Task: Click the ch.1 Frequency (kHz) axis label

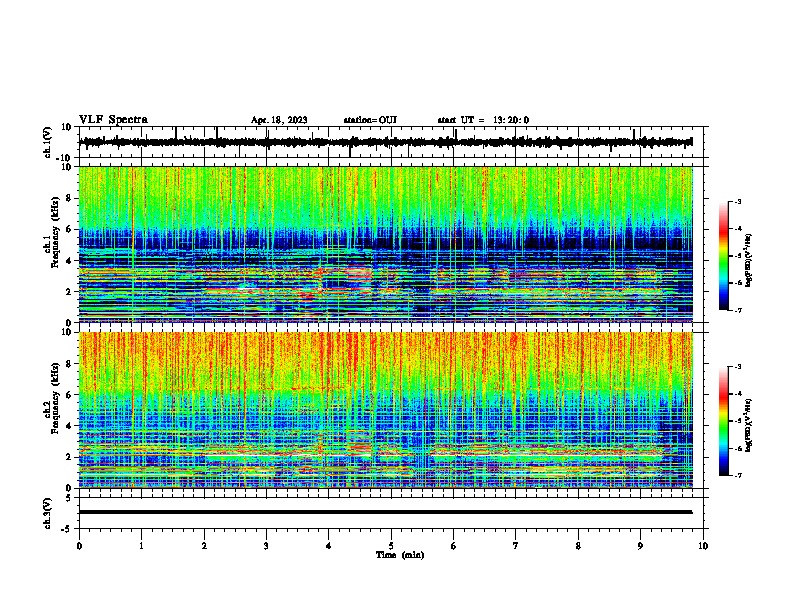Action: (x=52, y=232)
